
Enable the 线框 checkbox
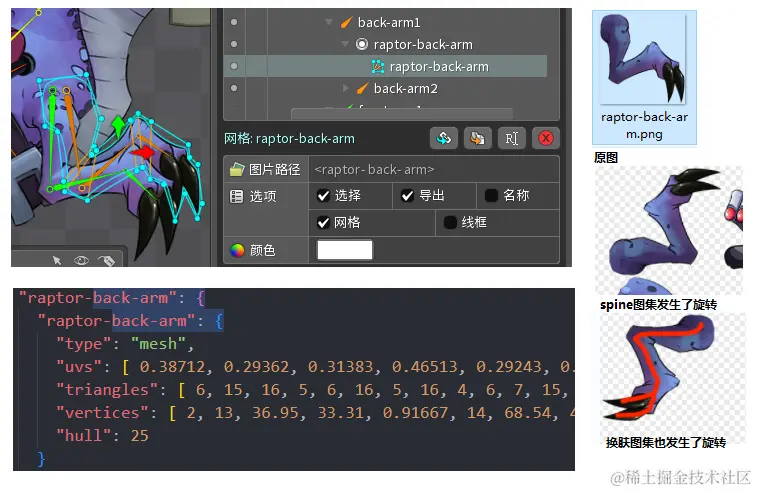(x=450, y=223)
